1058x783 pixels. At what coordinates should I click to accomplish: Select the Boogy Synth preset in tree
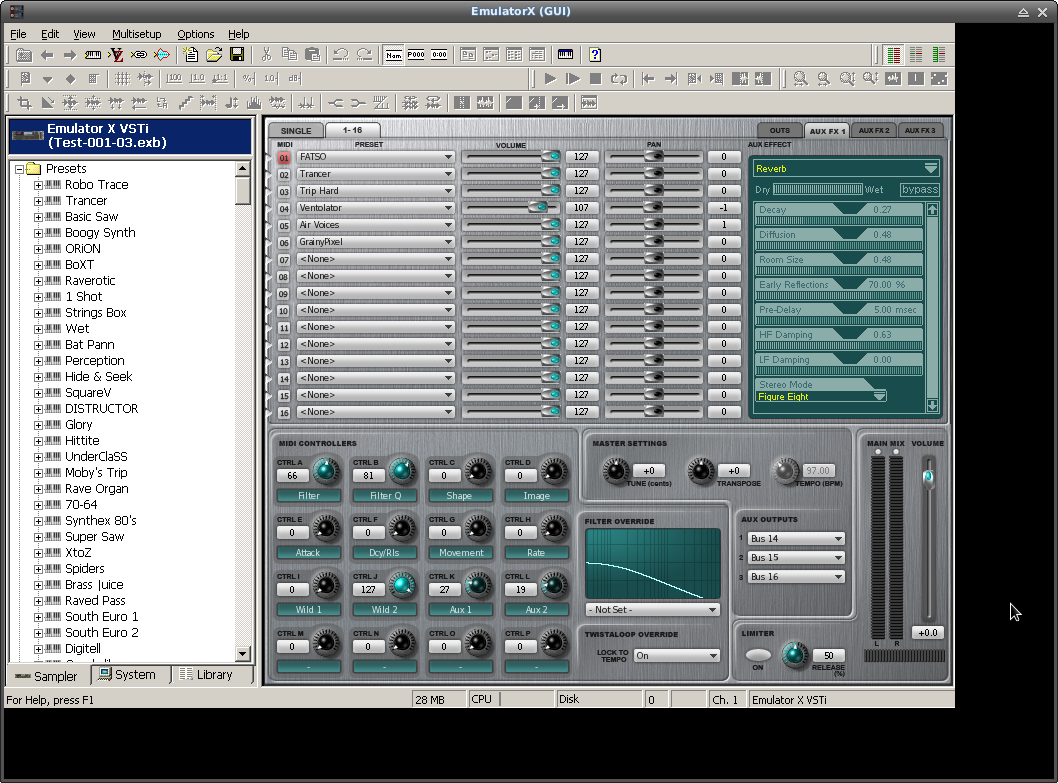coord(100,233)
